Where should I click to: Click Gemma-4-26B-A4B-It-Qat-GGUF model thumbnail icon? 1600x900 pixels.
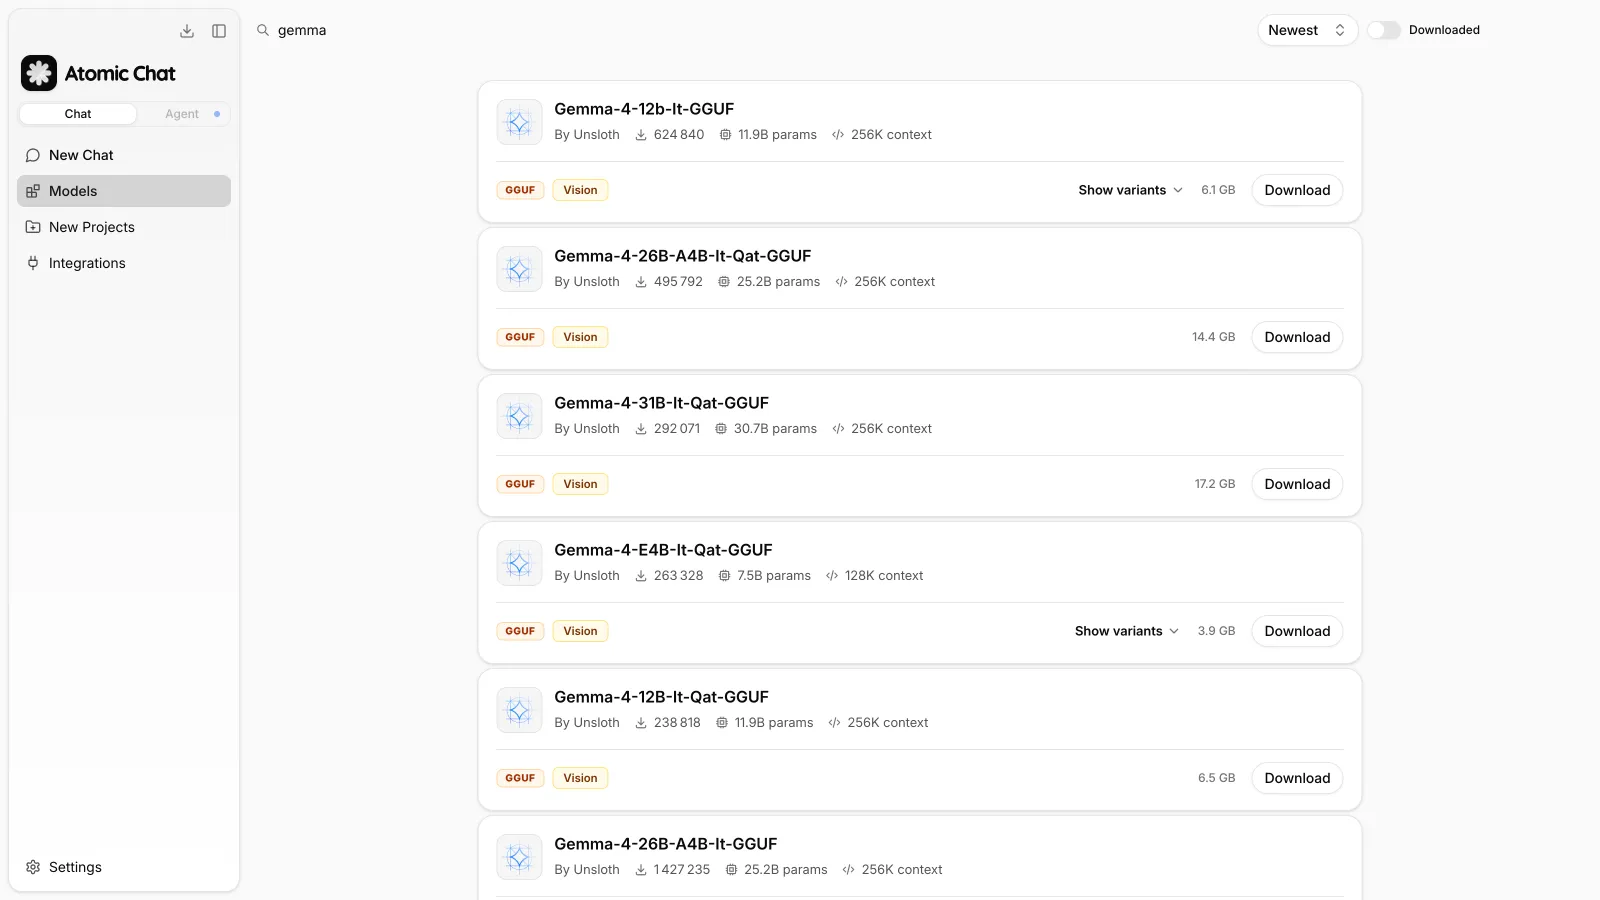[x=519, y=269]
